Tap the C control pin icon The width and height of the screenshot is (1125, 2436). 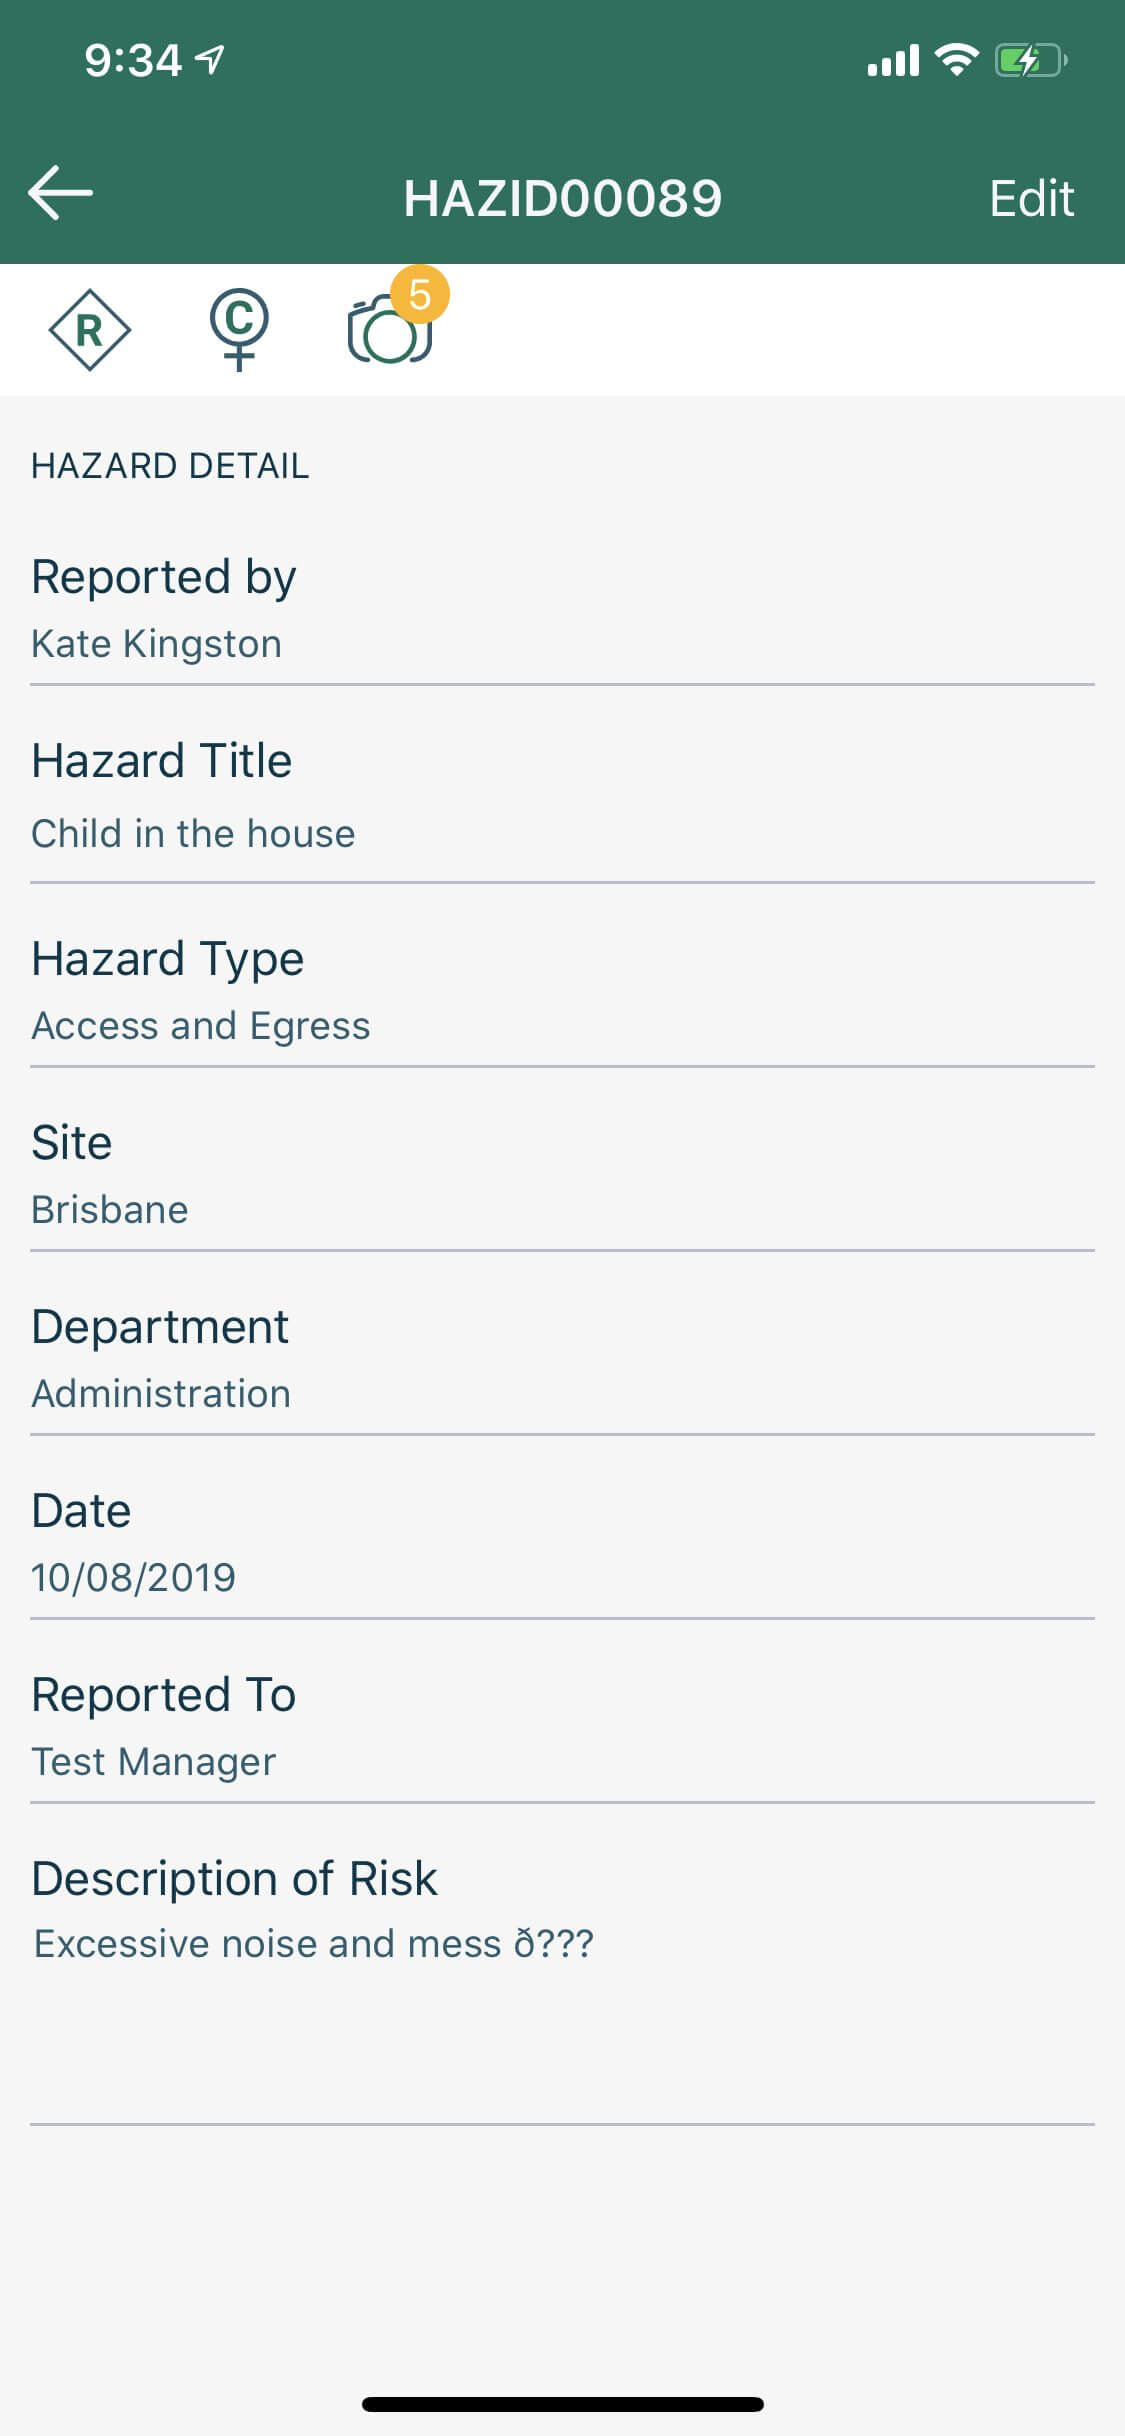[x=239, y=328]
